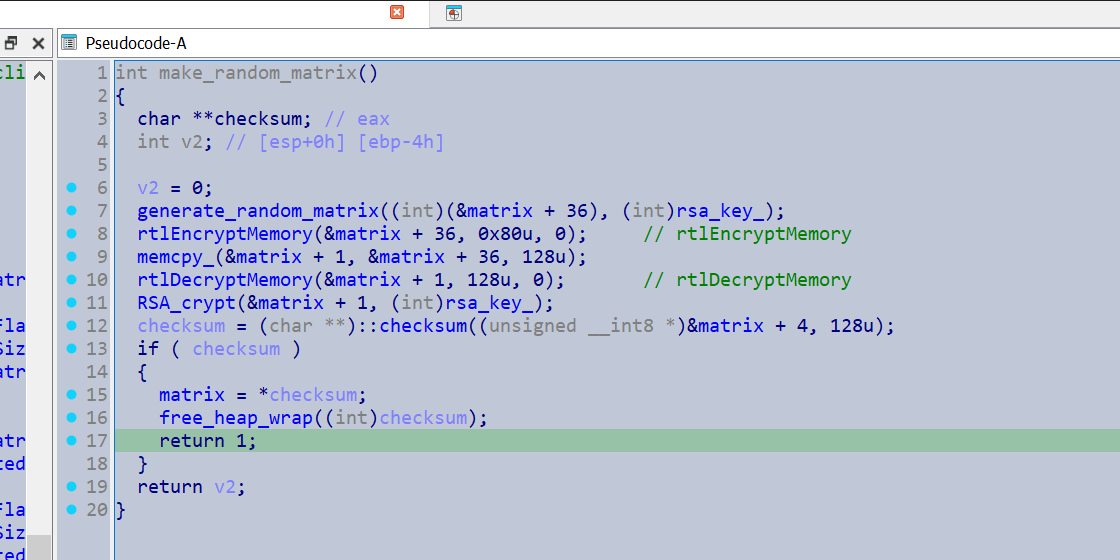
Task: Click the green rtlEncryptMemory comment
Action: [x=747, y=234]
